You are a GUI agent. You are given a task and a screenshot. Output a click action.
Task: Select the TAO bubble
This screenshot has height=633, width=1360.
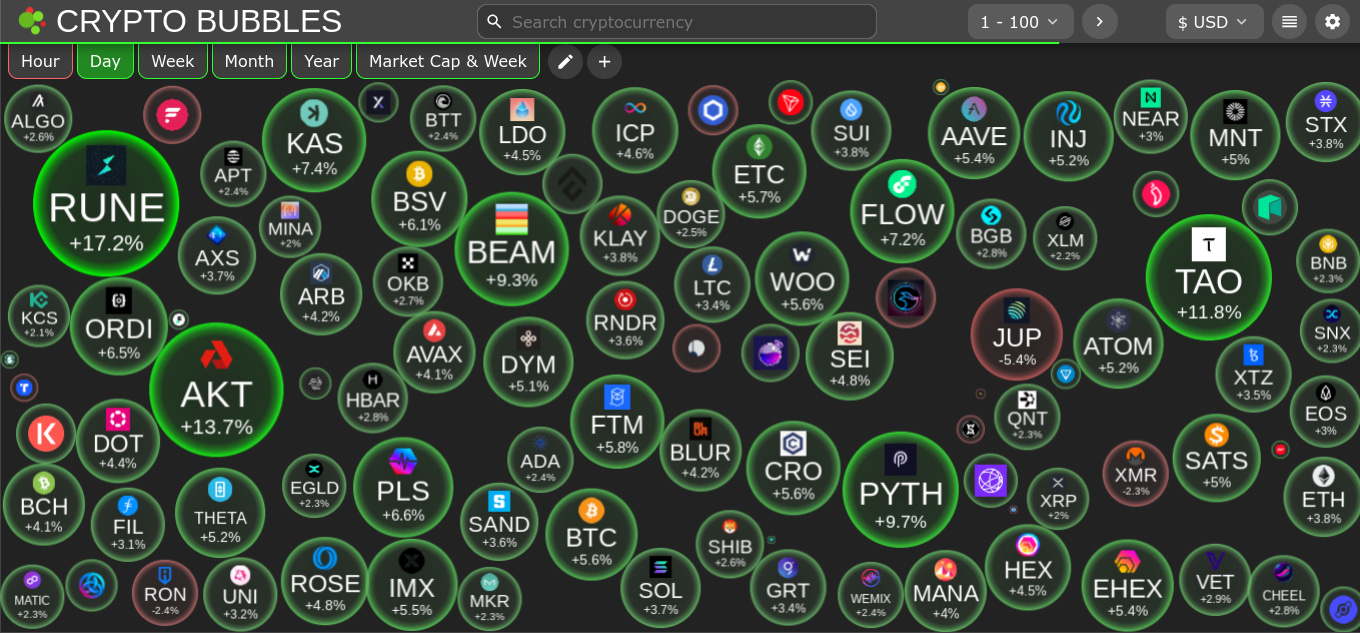(1208, 276)
